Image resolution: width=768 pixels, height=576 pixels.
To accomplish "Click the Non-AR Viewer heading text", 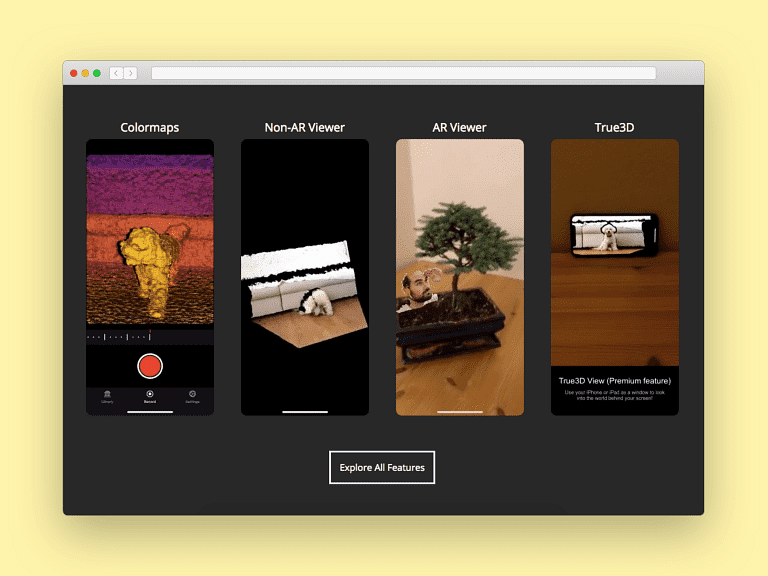I will (305, 127).
